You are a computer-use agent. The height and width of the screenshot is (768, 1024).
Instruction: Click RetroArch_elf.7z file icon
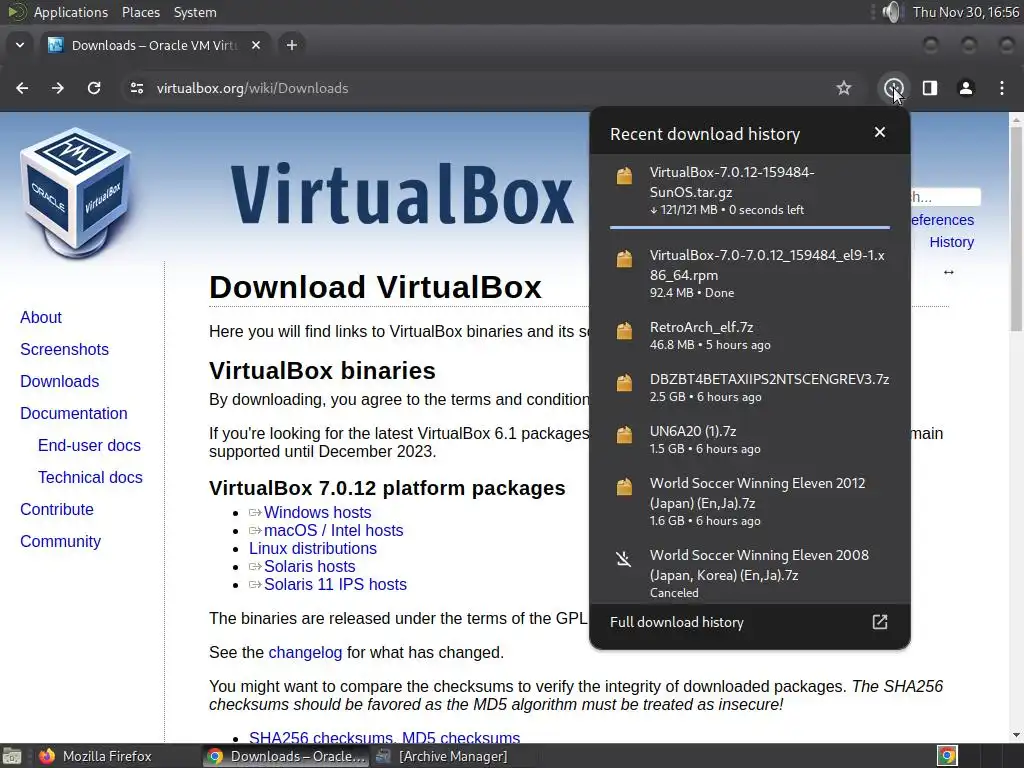624,330
